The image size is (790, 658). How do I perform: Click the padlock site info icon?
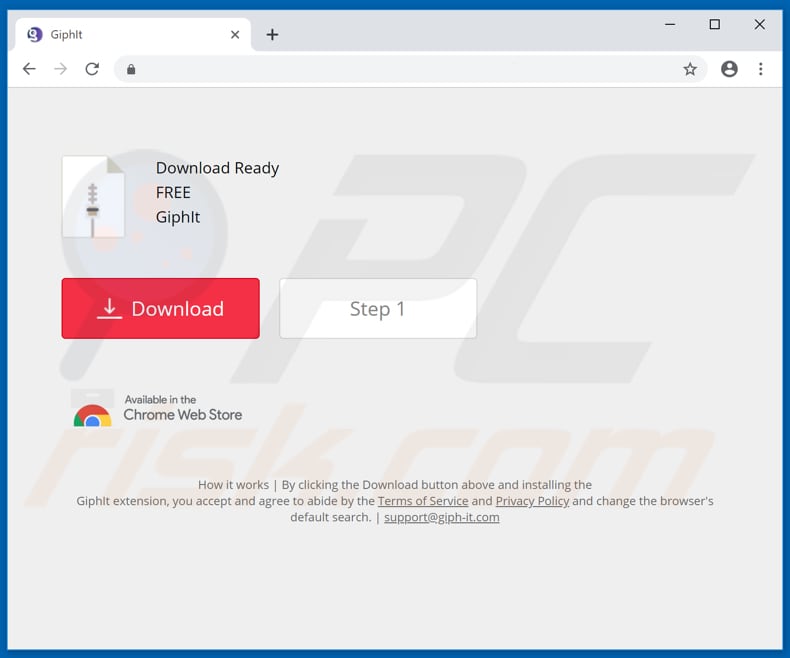pyautogui.click(x=131, y=69)
